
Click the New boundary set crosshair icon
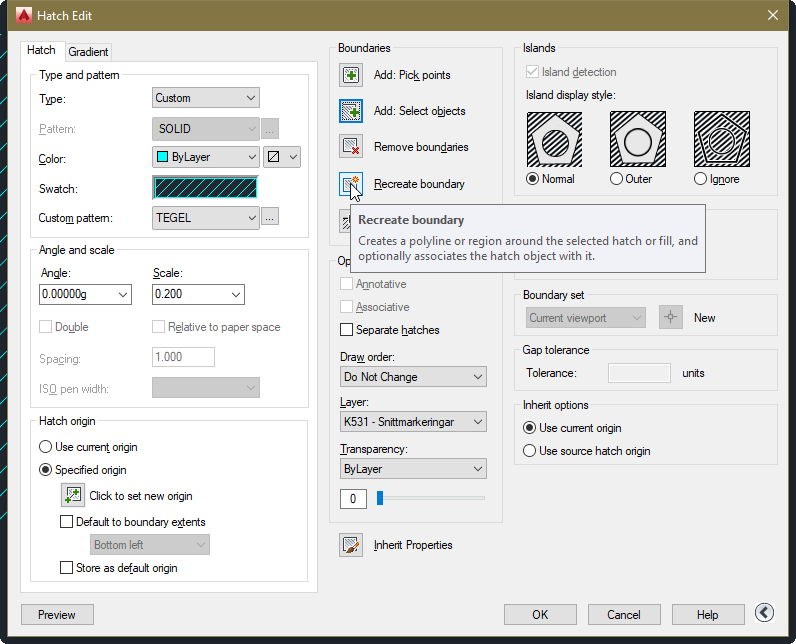tap(671, 318)
